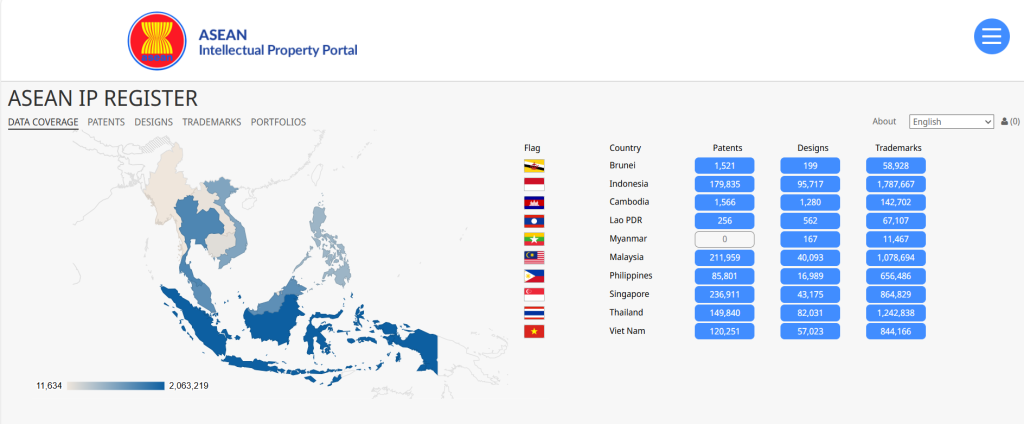Open Viet Nam patents count 120,251
The width and height of the screenshot is (1024, 424).
point(724,331)
